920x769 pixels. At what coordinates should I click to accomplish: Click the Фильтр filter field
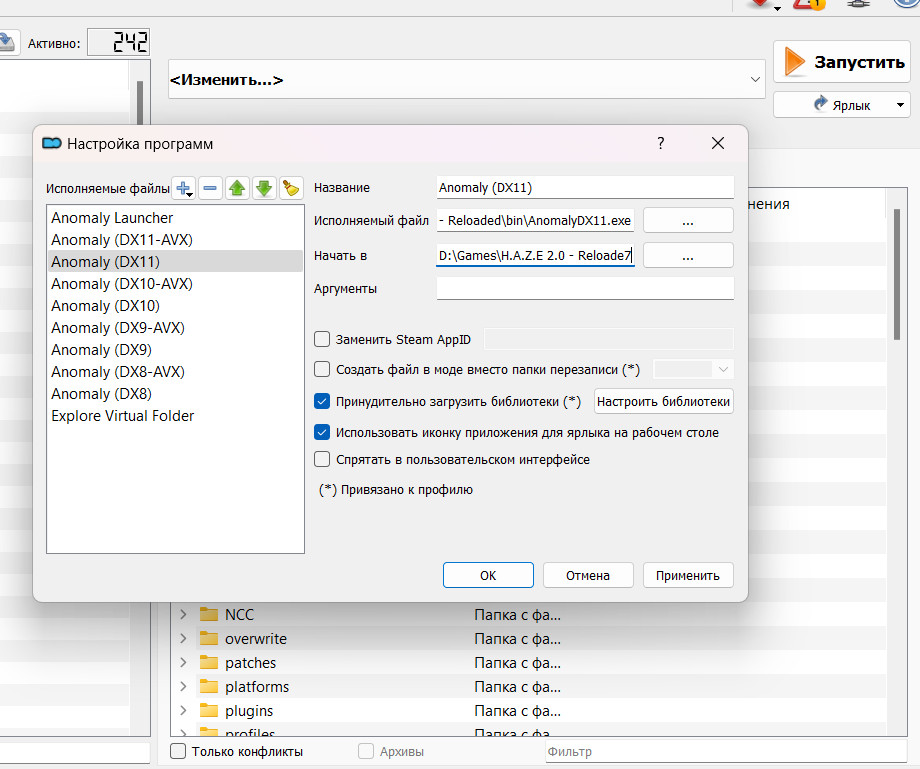click(726, 751)
